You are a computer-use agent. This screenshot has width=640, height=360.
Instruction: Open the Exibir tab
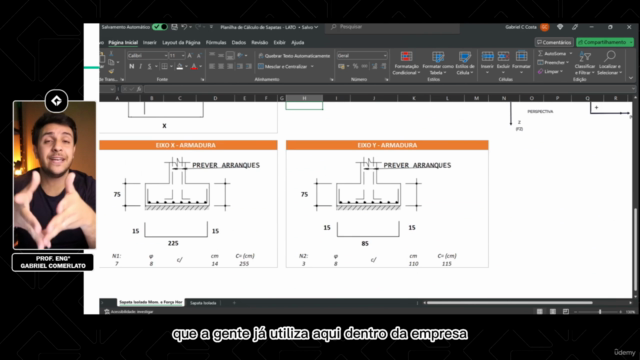[x=279, y=42]
